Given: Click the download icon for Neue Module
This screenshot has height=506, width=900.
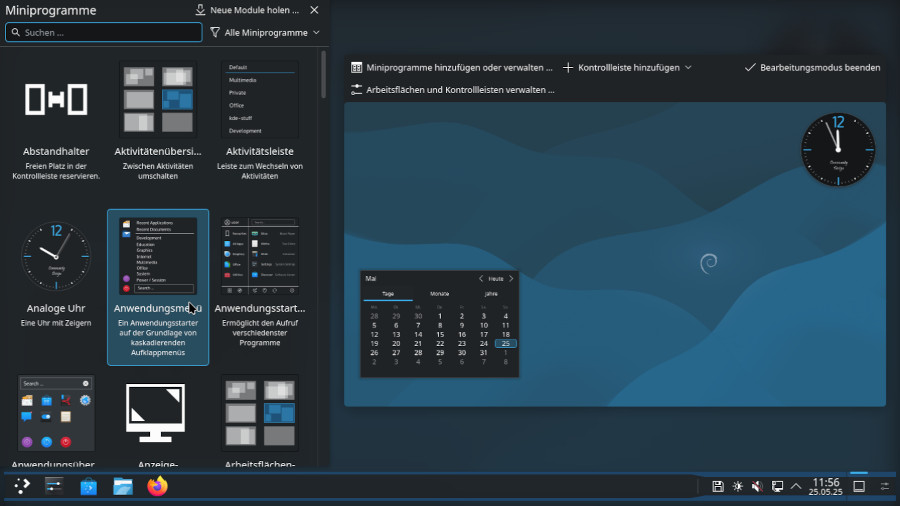Looking at the screenshot, I should (200, 10).
